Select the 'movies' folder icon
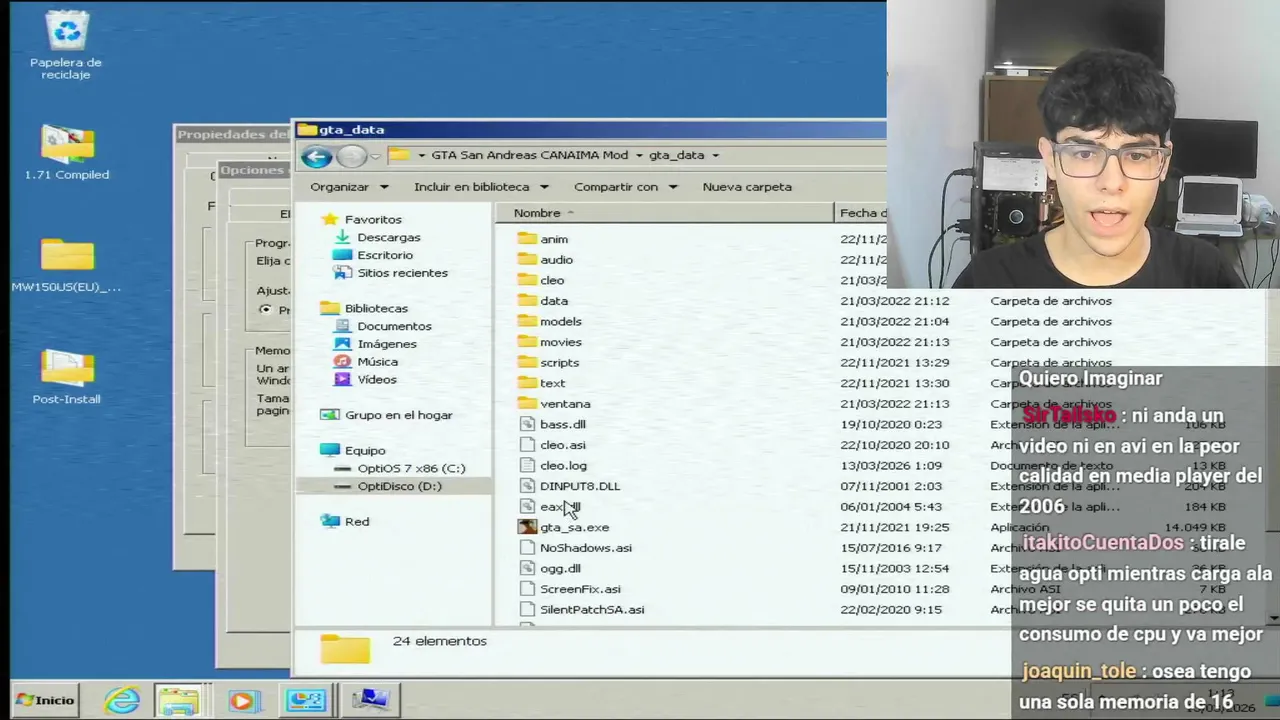Image resolution: width=1280 pixels, height=720 pixels. coord(527,342)
